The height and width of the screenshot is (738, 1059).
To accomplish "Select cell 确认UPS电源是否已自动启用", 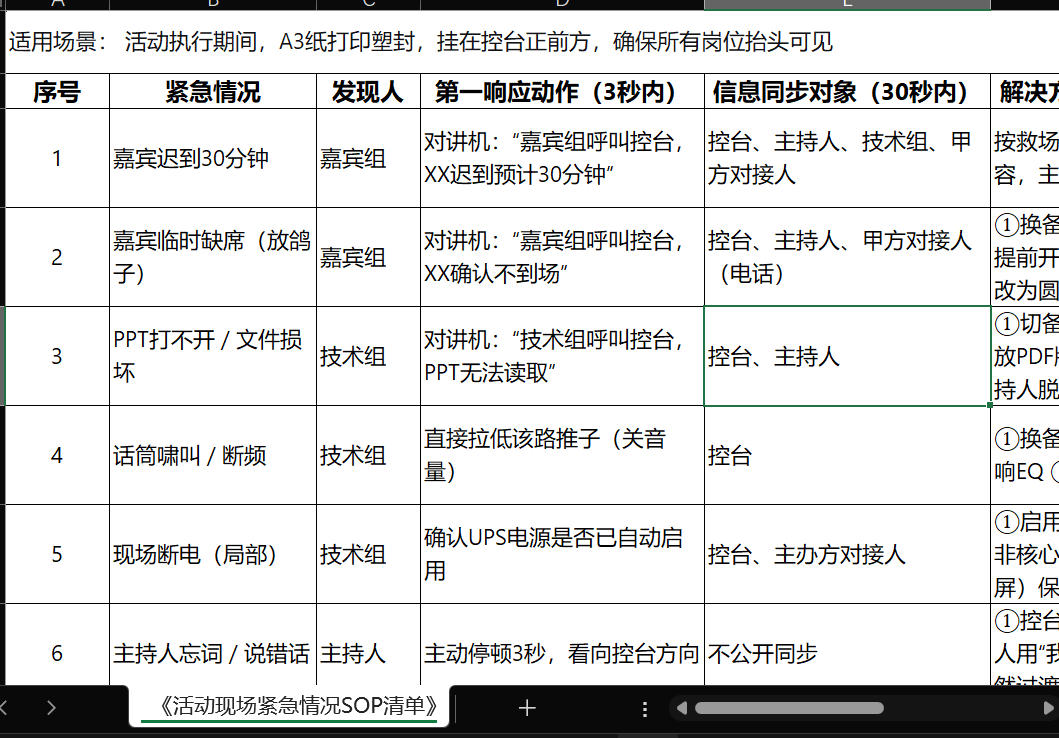I will pyautogui.click(x=562, y=554).
